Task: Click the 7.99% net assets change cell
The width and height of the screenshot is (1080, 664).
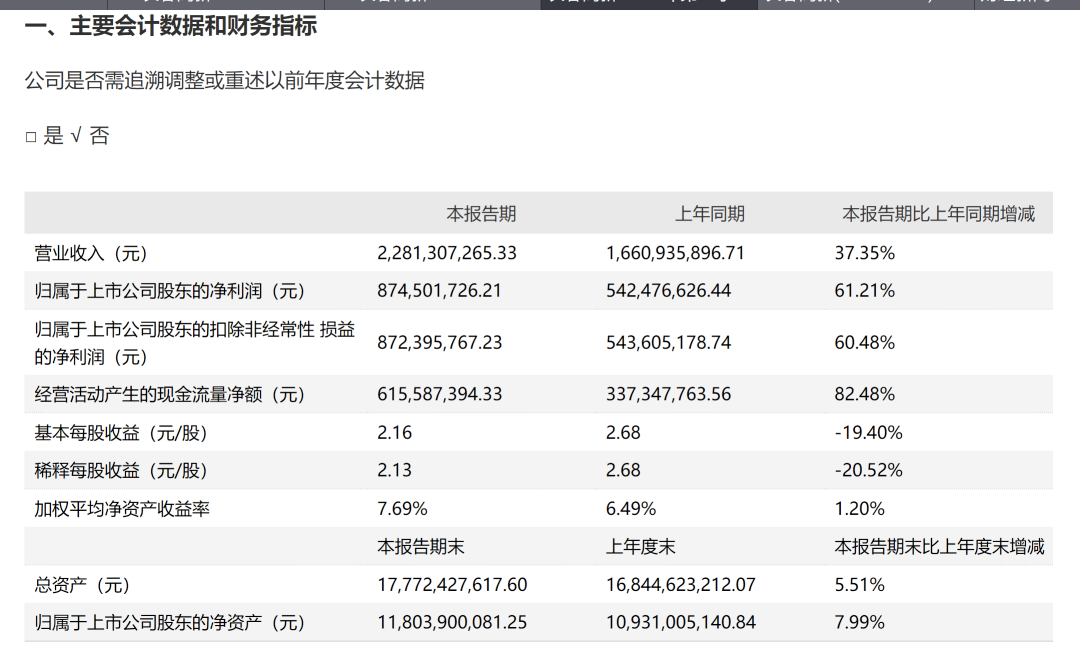Action: pyautogui.click(x=859, y=623)
